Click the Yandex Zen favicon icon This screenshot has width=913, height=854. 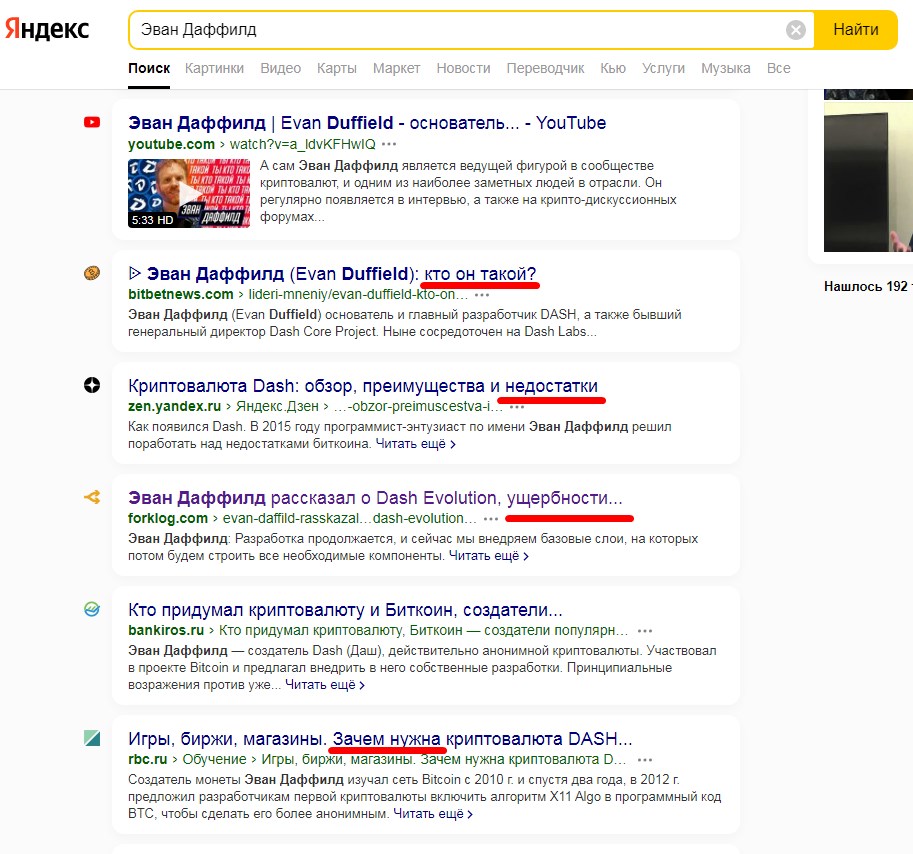(92, 385)
